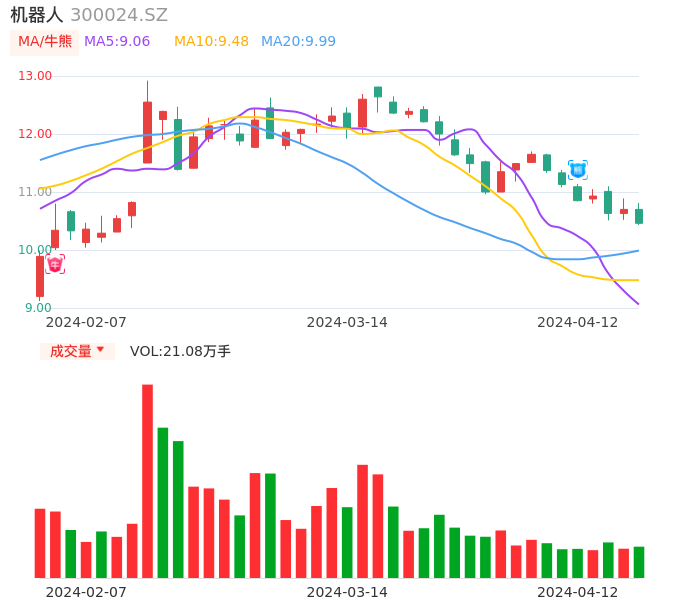Image resolution: width=686 pixels, height=606 pixels.
Task: Click the tallest red volume bar
Action: (x=147, y=480)
